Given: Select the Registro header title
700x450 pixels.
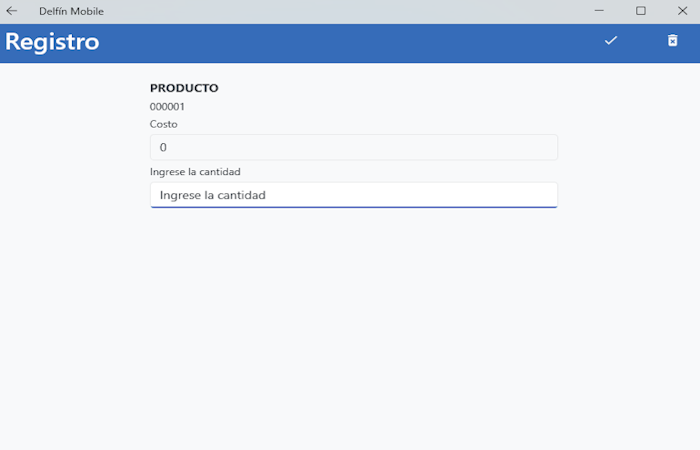Looking at the screenshot, I should pyautogui.click(x=52, y=42).
